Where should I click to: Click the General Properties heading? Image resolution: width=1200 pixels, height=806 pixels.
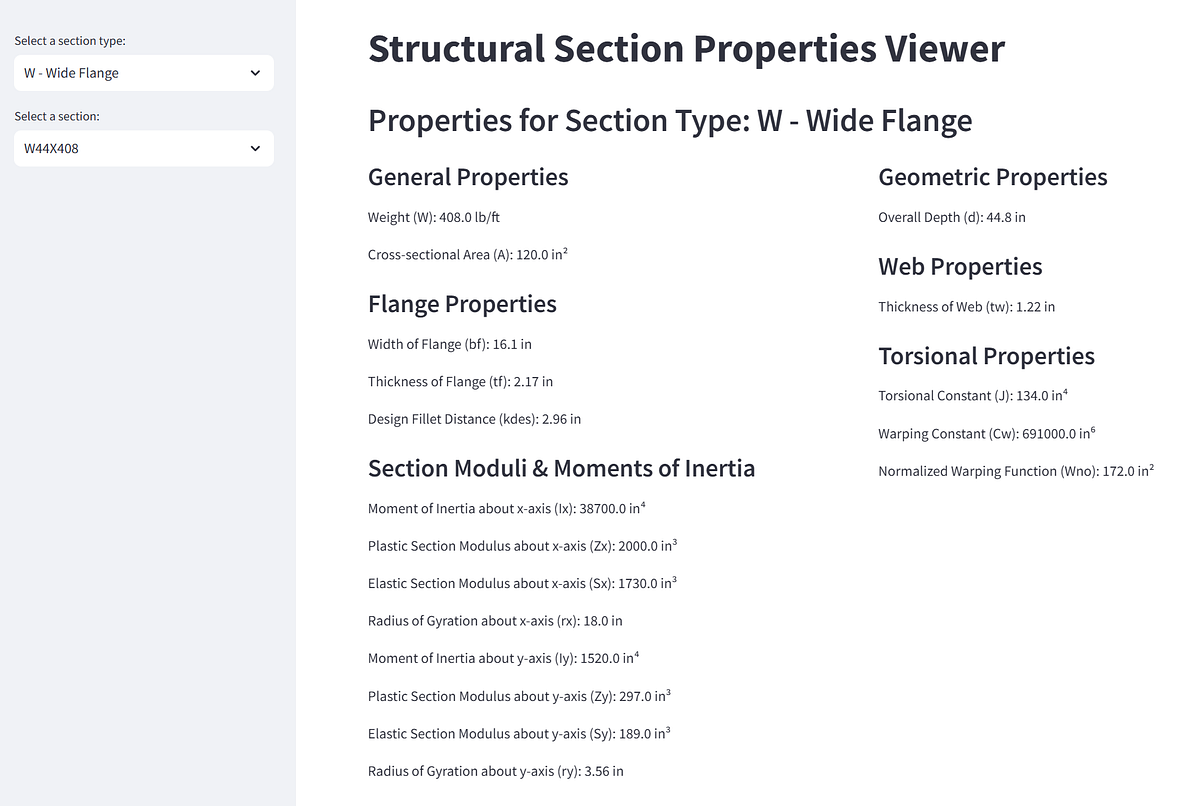point(468,177)
